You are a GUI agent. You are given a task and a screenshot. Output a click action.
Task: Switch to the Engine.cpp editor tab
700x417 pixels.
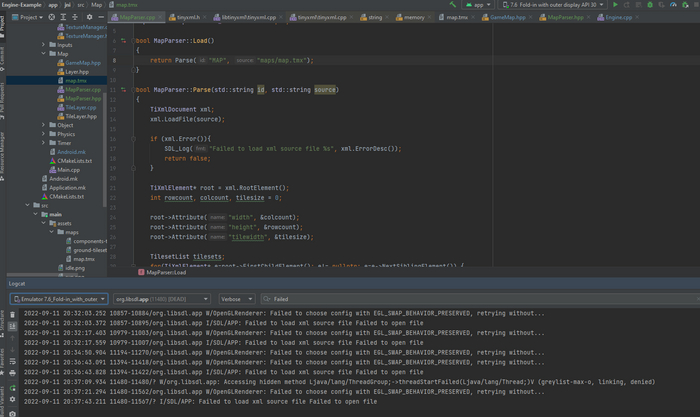point(617,18)
